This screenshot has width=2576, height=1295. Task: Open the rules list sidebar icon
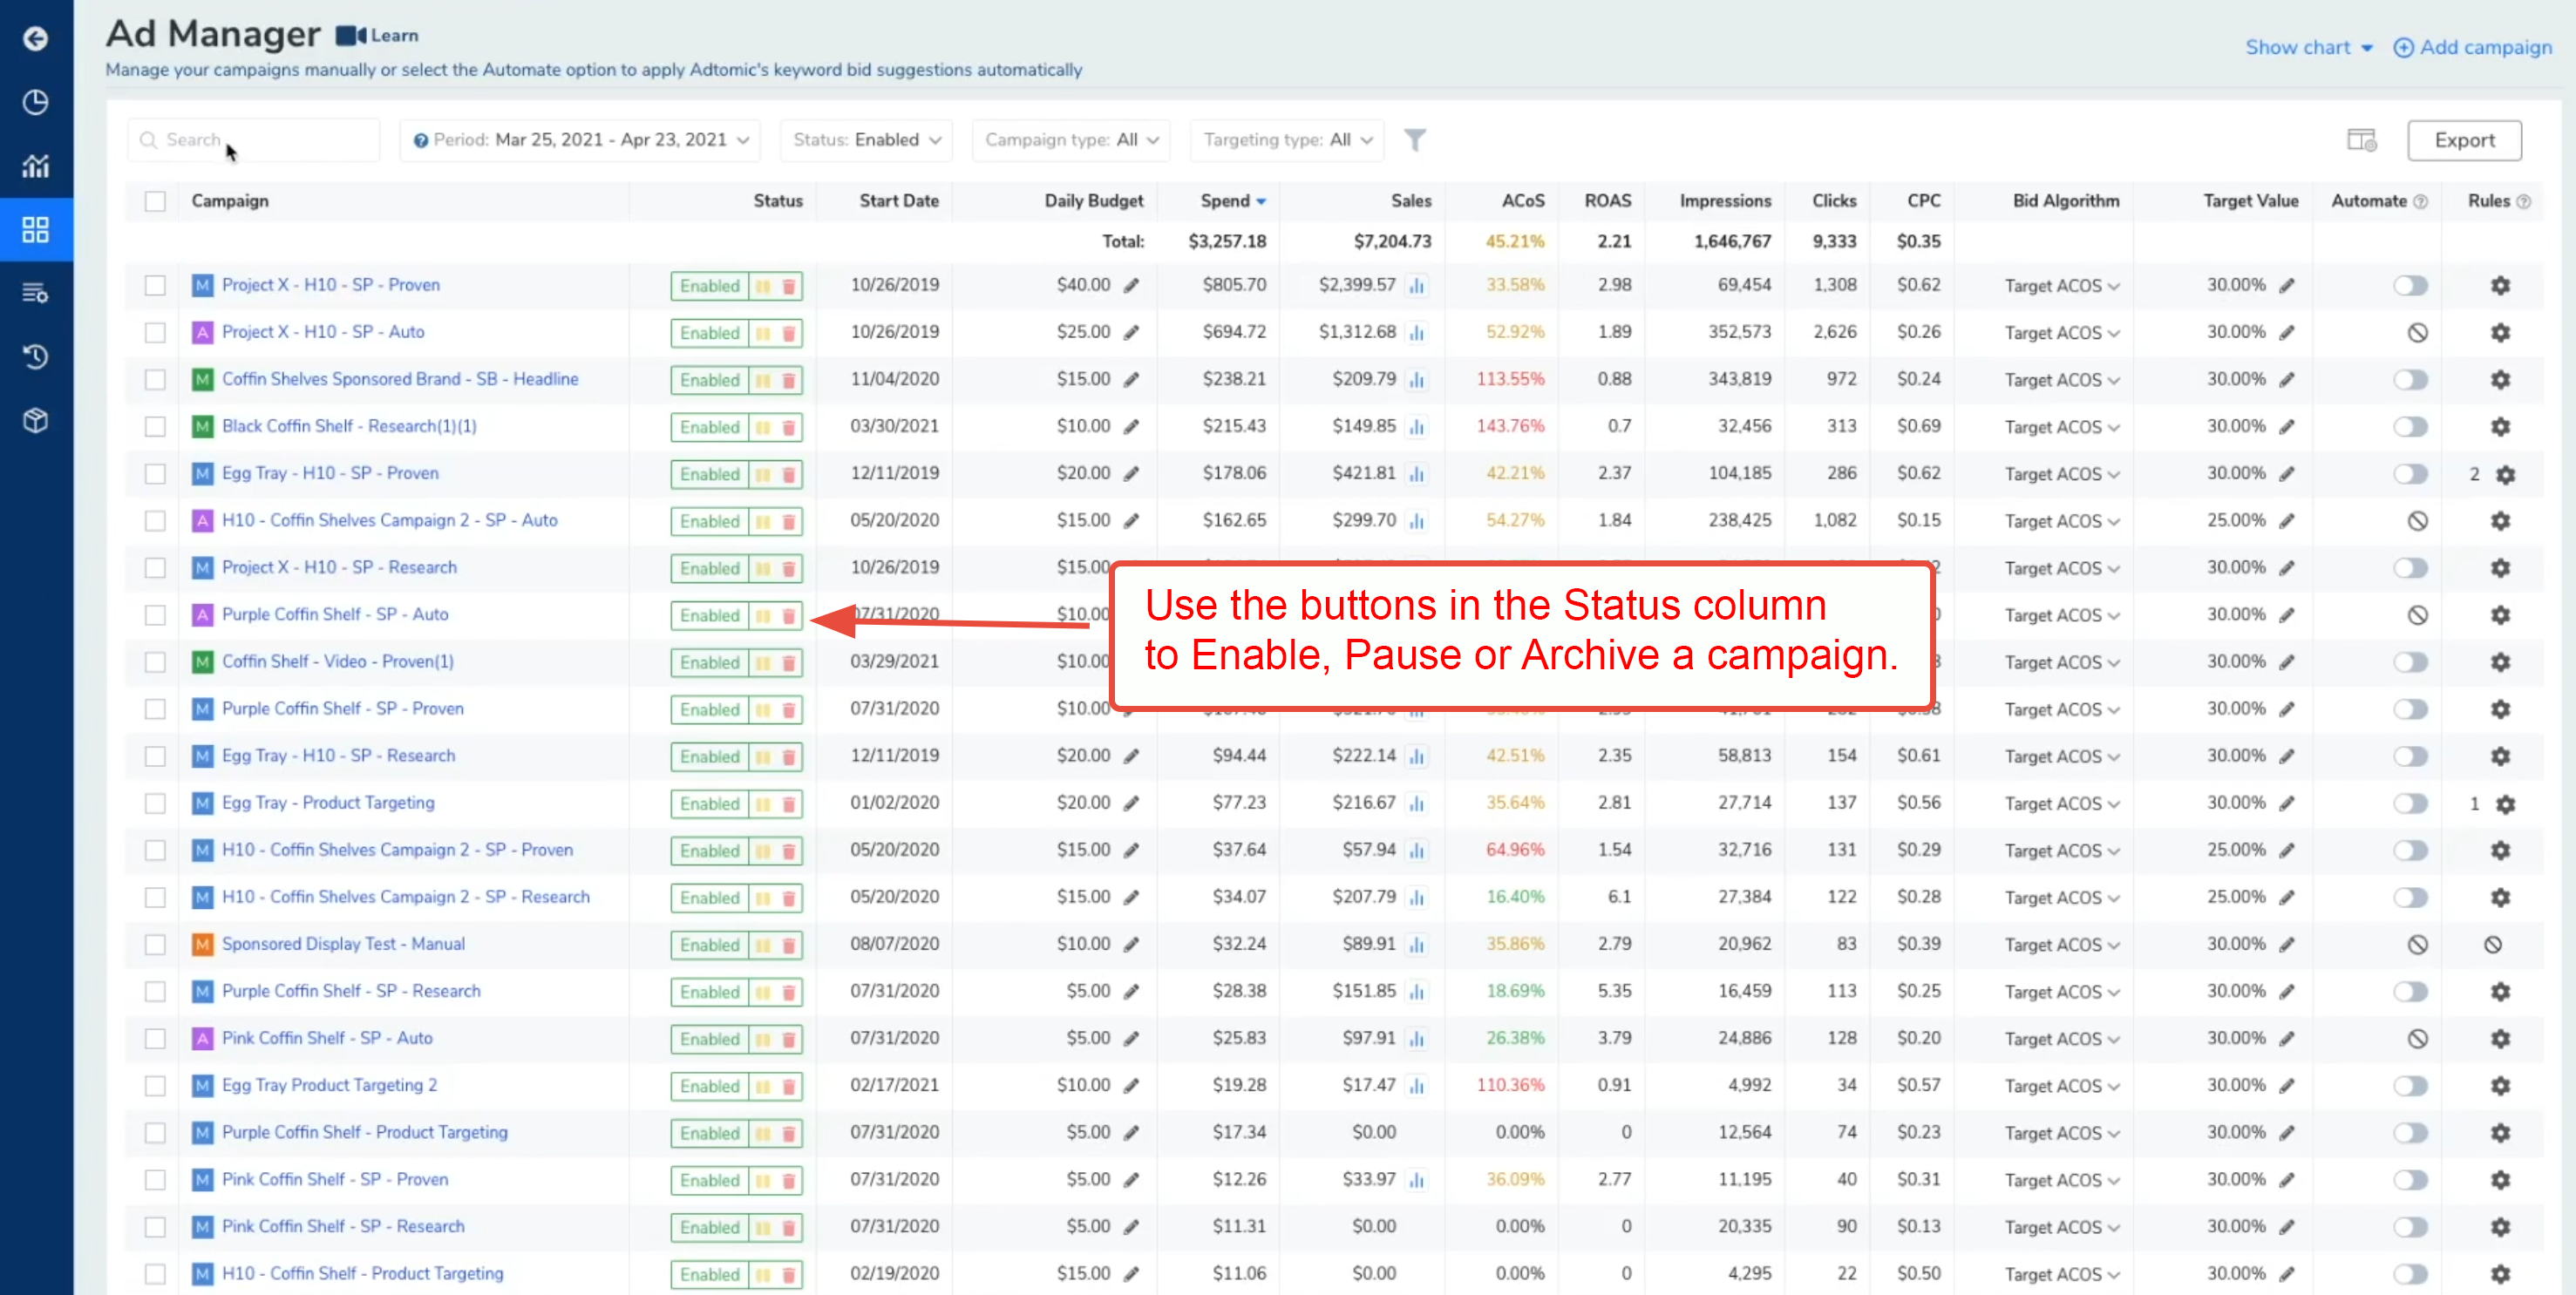click(x=36, y=293)
